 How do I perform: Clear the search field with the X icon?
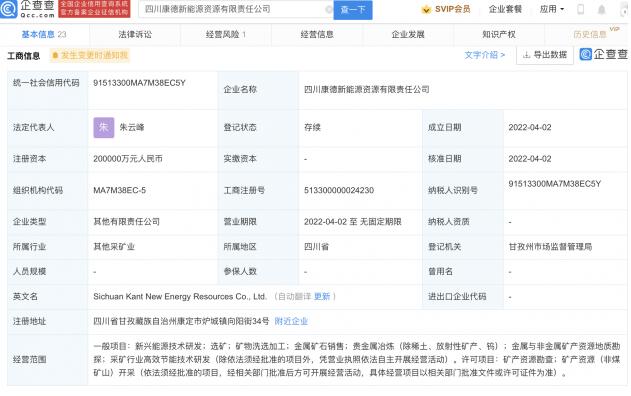click(x=329, y=9)
